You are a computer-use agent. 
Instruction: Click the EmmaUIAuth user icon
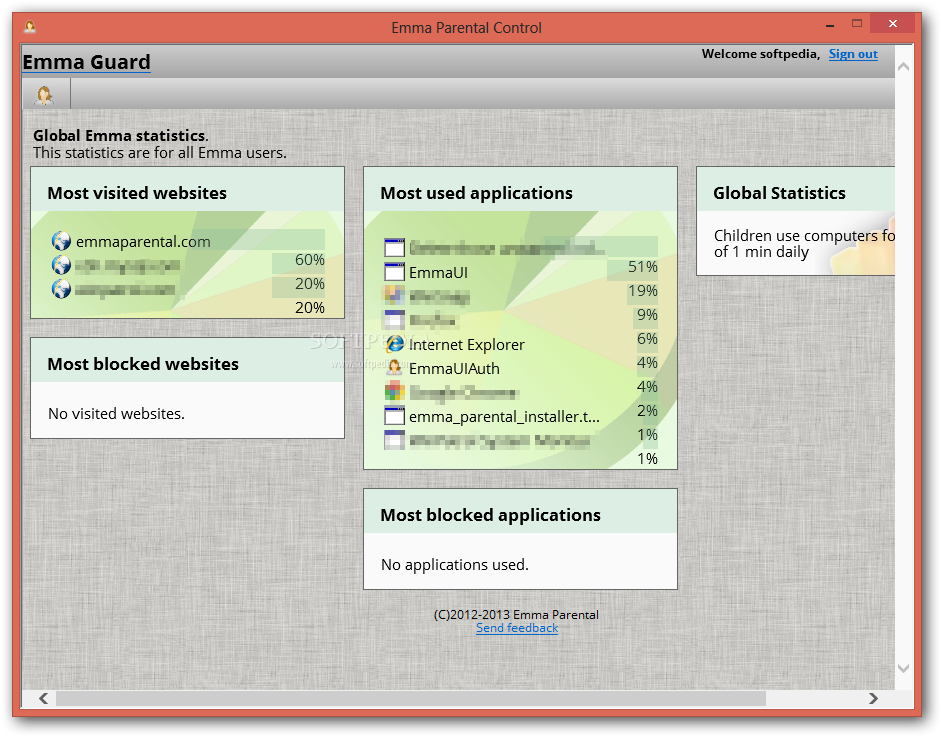coord(394,368)
